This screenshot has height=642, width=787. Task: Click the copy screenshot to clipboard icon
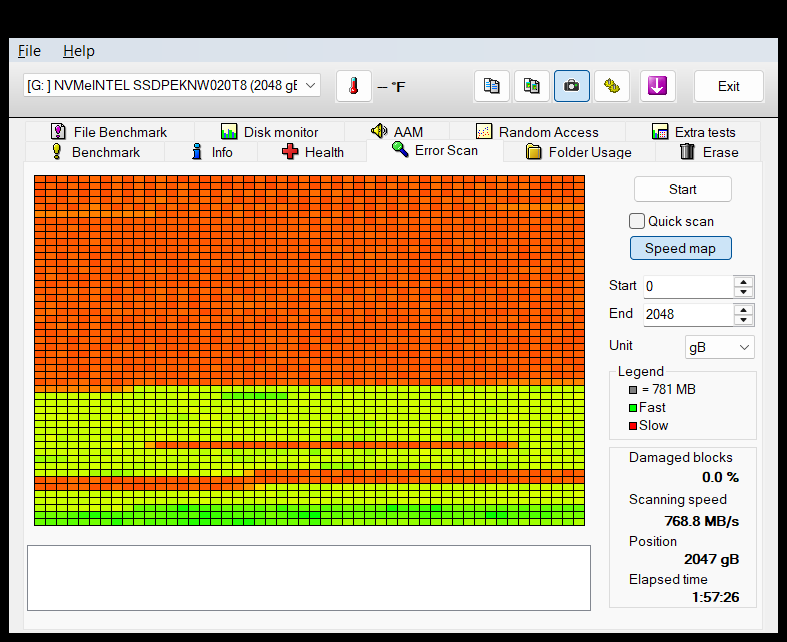point(532,86)
